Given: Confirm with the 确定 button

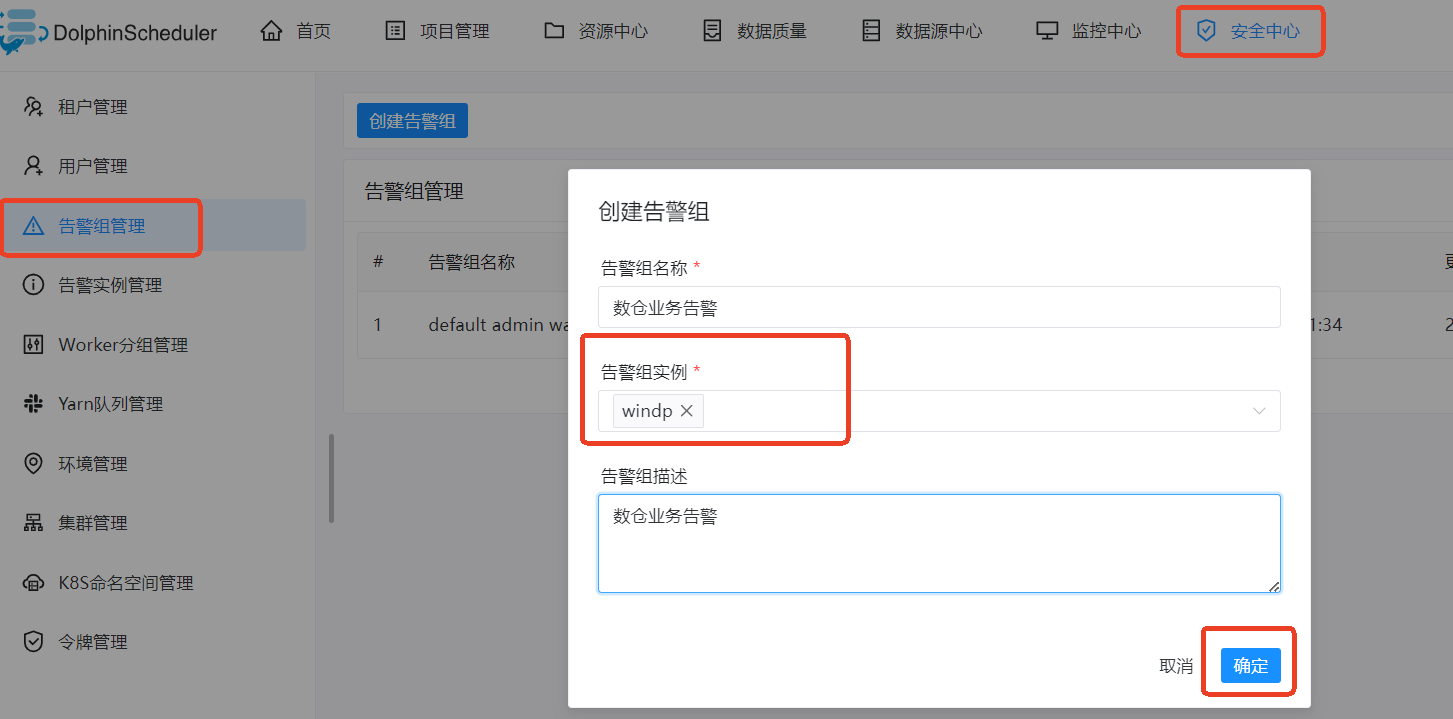Looking at the screenshot, I should (x=1250, y=666).
